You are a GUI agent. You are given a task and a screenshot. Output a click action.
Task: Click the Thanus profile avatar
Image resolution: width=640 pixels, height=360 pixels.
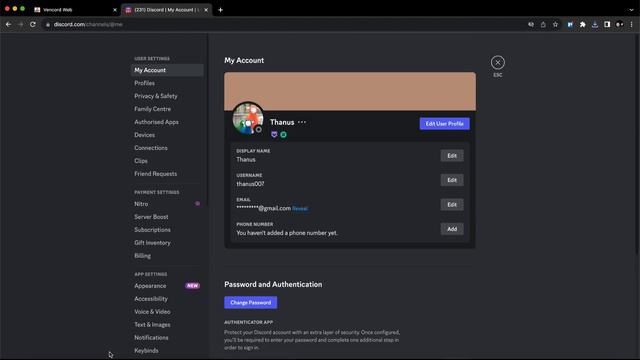248,118
